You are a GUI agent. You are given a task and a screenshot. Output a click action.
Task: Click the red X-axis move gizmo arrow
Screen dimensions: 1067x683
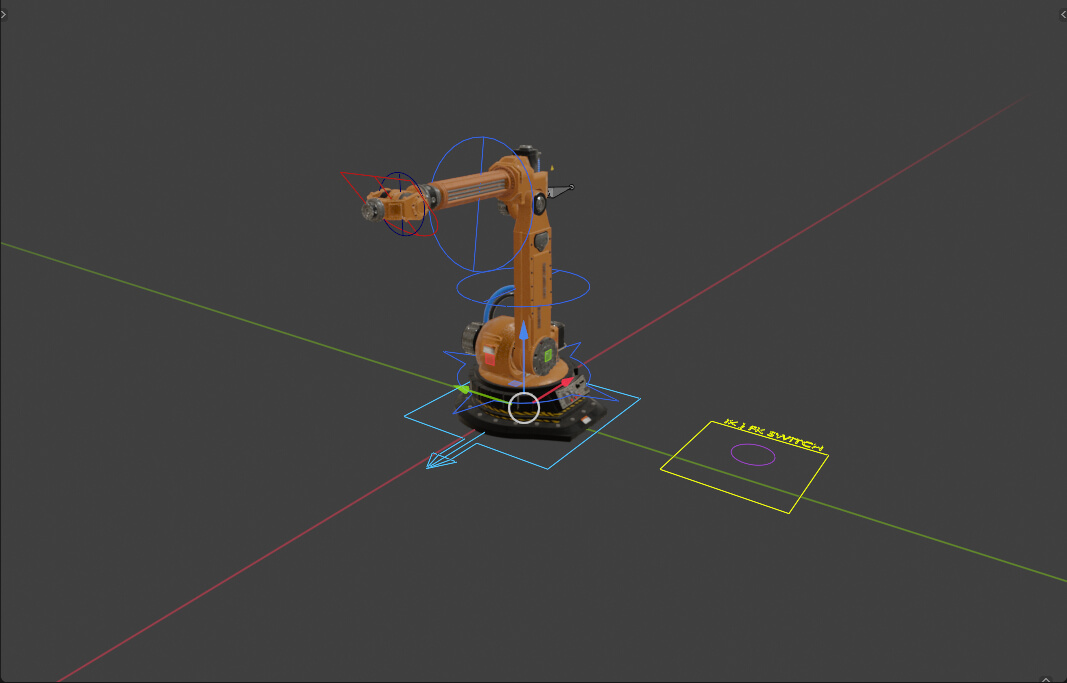[x=567, y=384]
